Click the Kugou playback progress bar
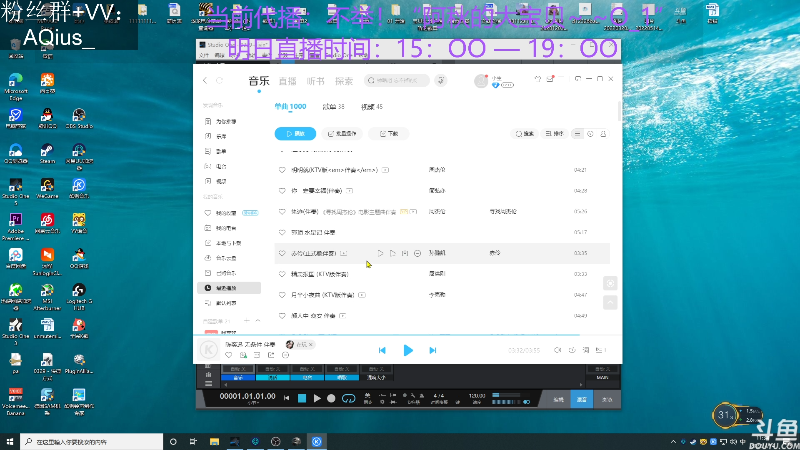800x450 pixels. point(408,335)
